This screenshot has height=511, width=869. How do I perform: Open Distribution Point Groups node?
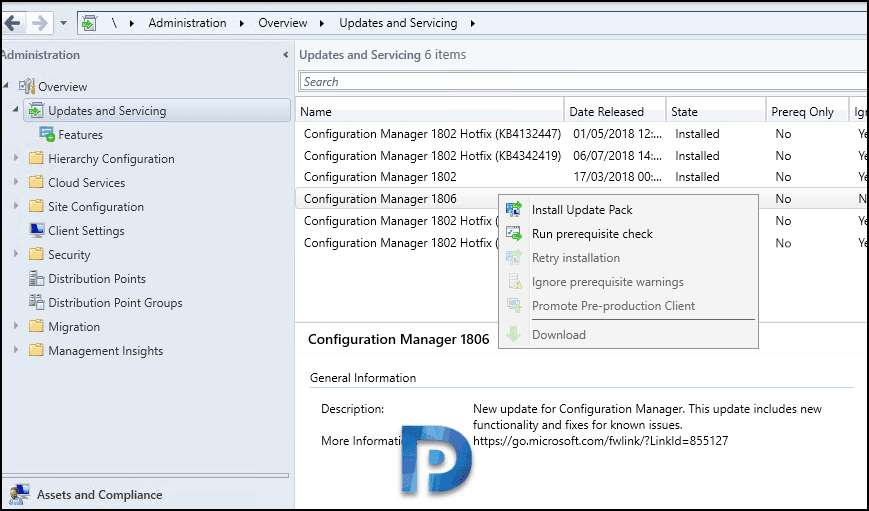[x=115, y=303]
